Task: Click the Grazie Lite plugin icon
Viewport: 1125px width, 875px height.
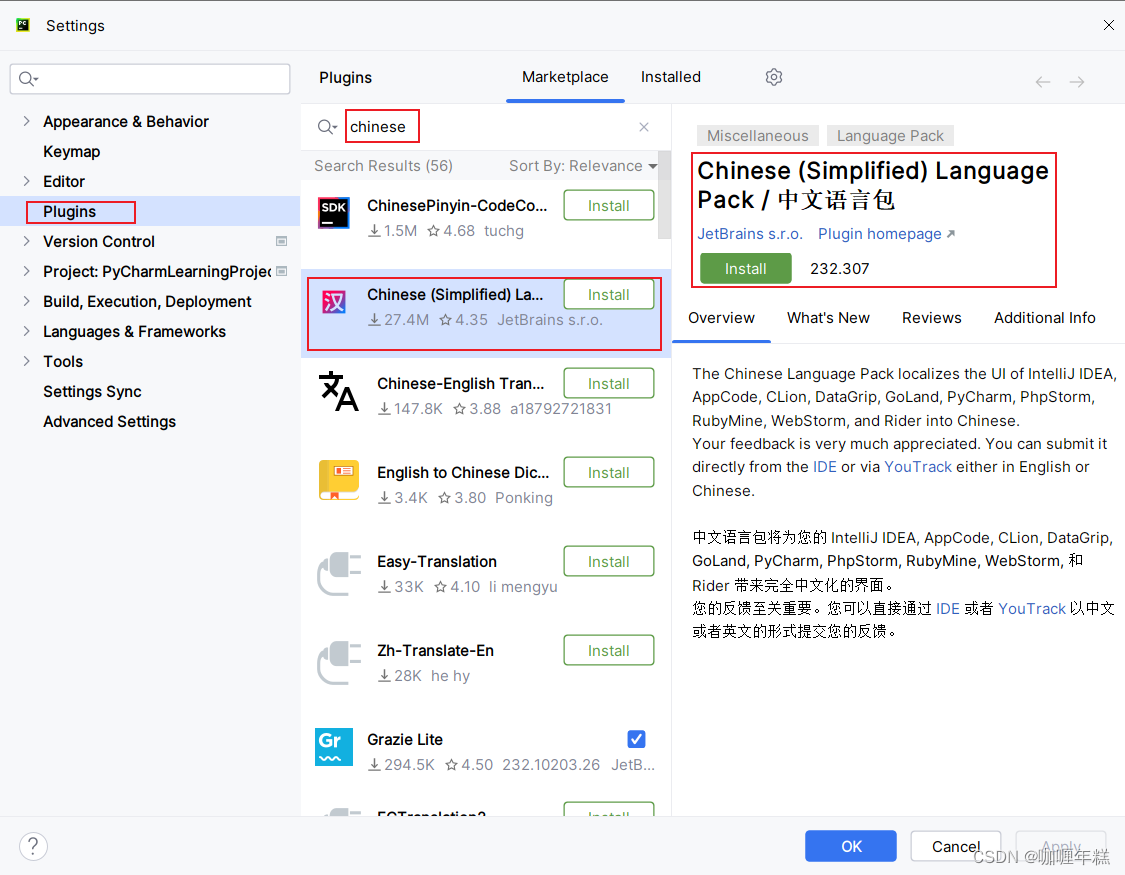Action: (334, 747)
